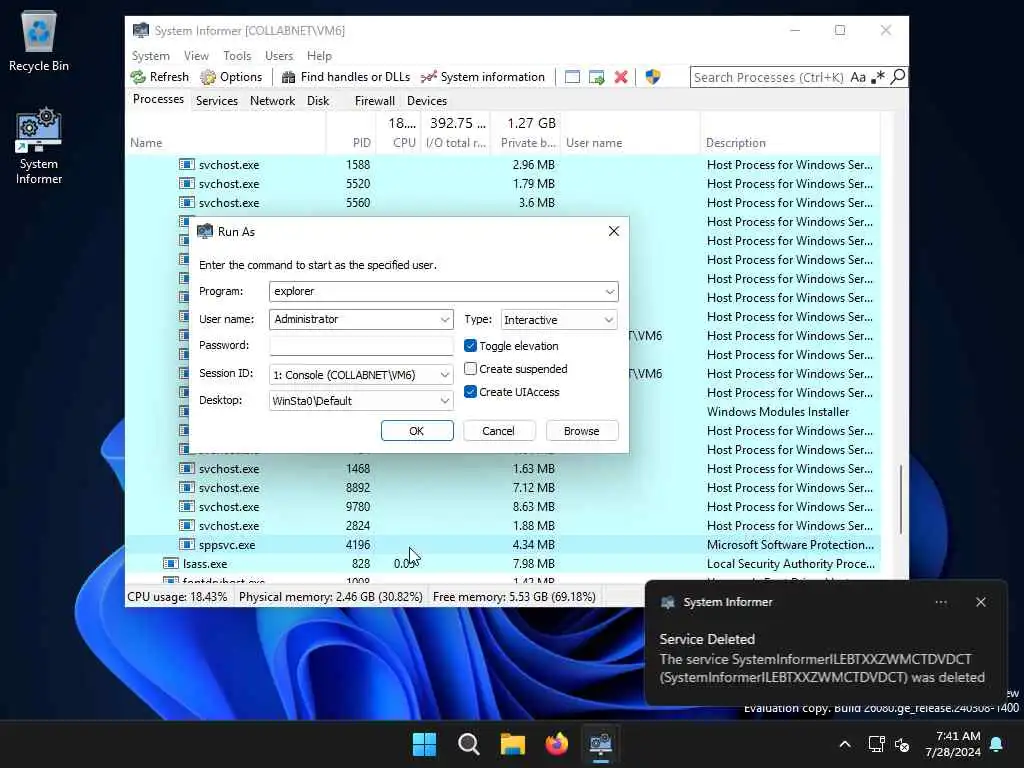Open File Explorer from the taskbar
The image size is (1024, 768).
tap(513, 744)
